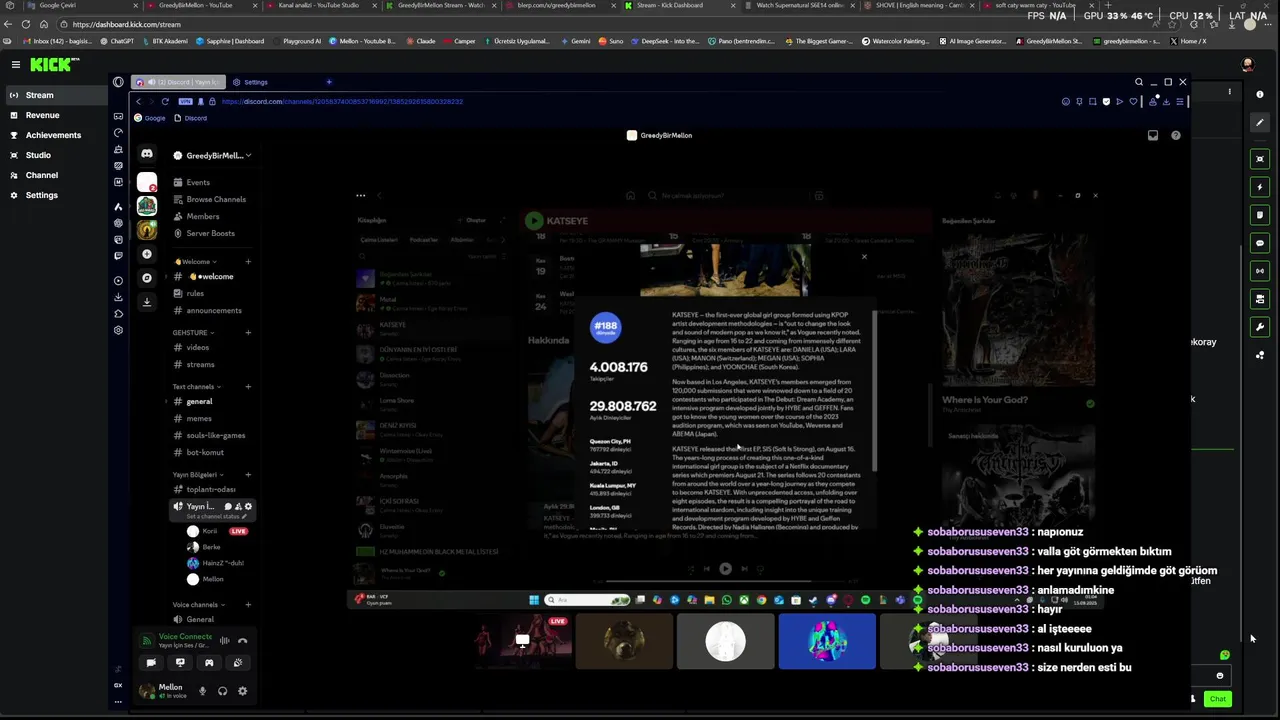
Task: Toggle Opera VPN badge
Action: (x=185, y=101)
